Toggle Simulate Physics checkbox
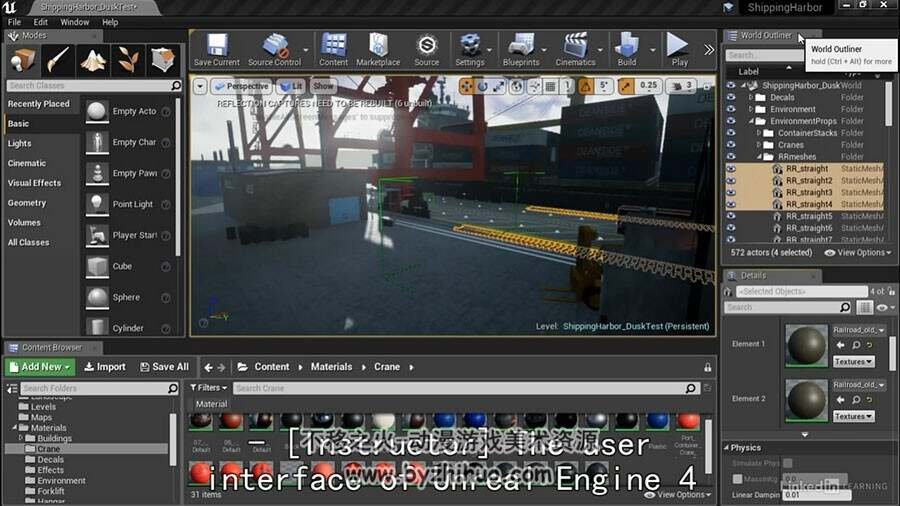This screenshot has height=506, width=900. [x=788, y=463]
